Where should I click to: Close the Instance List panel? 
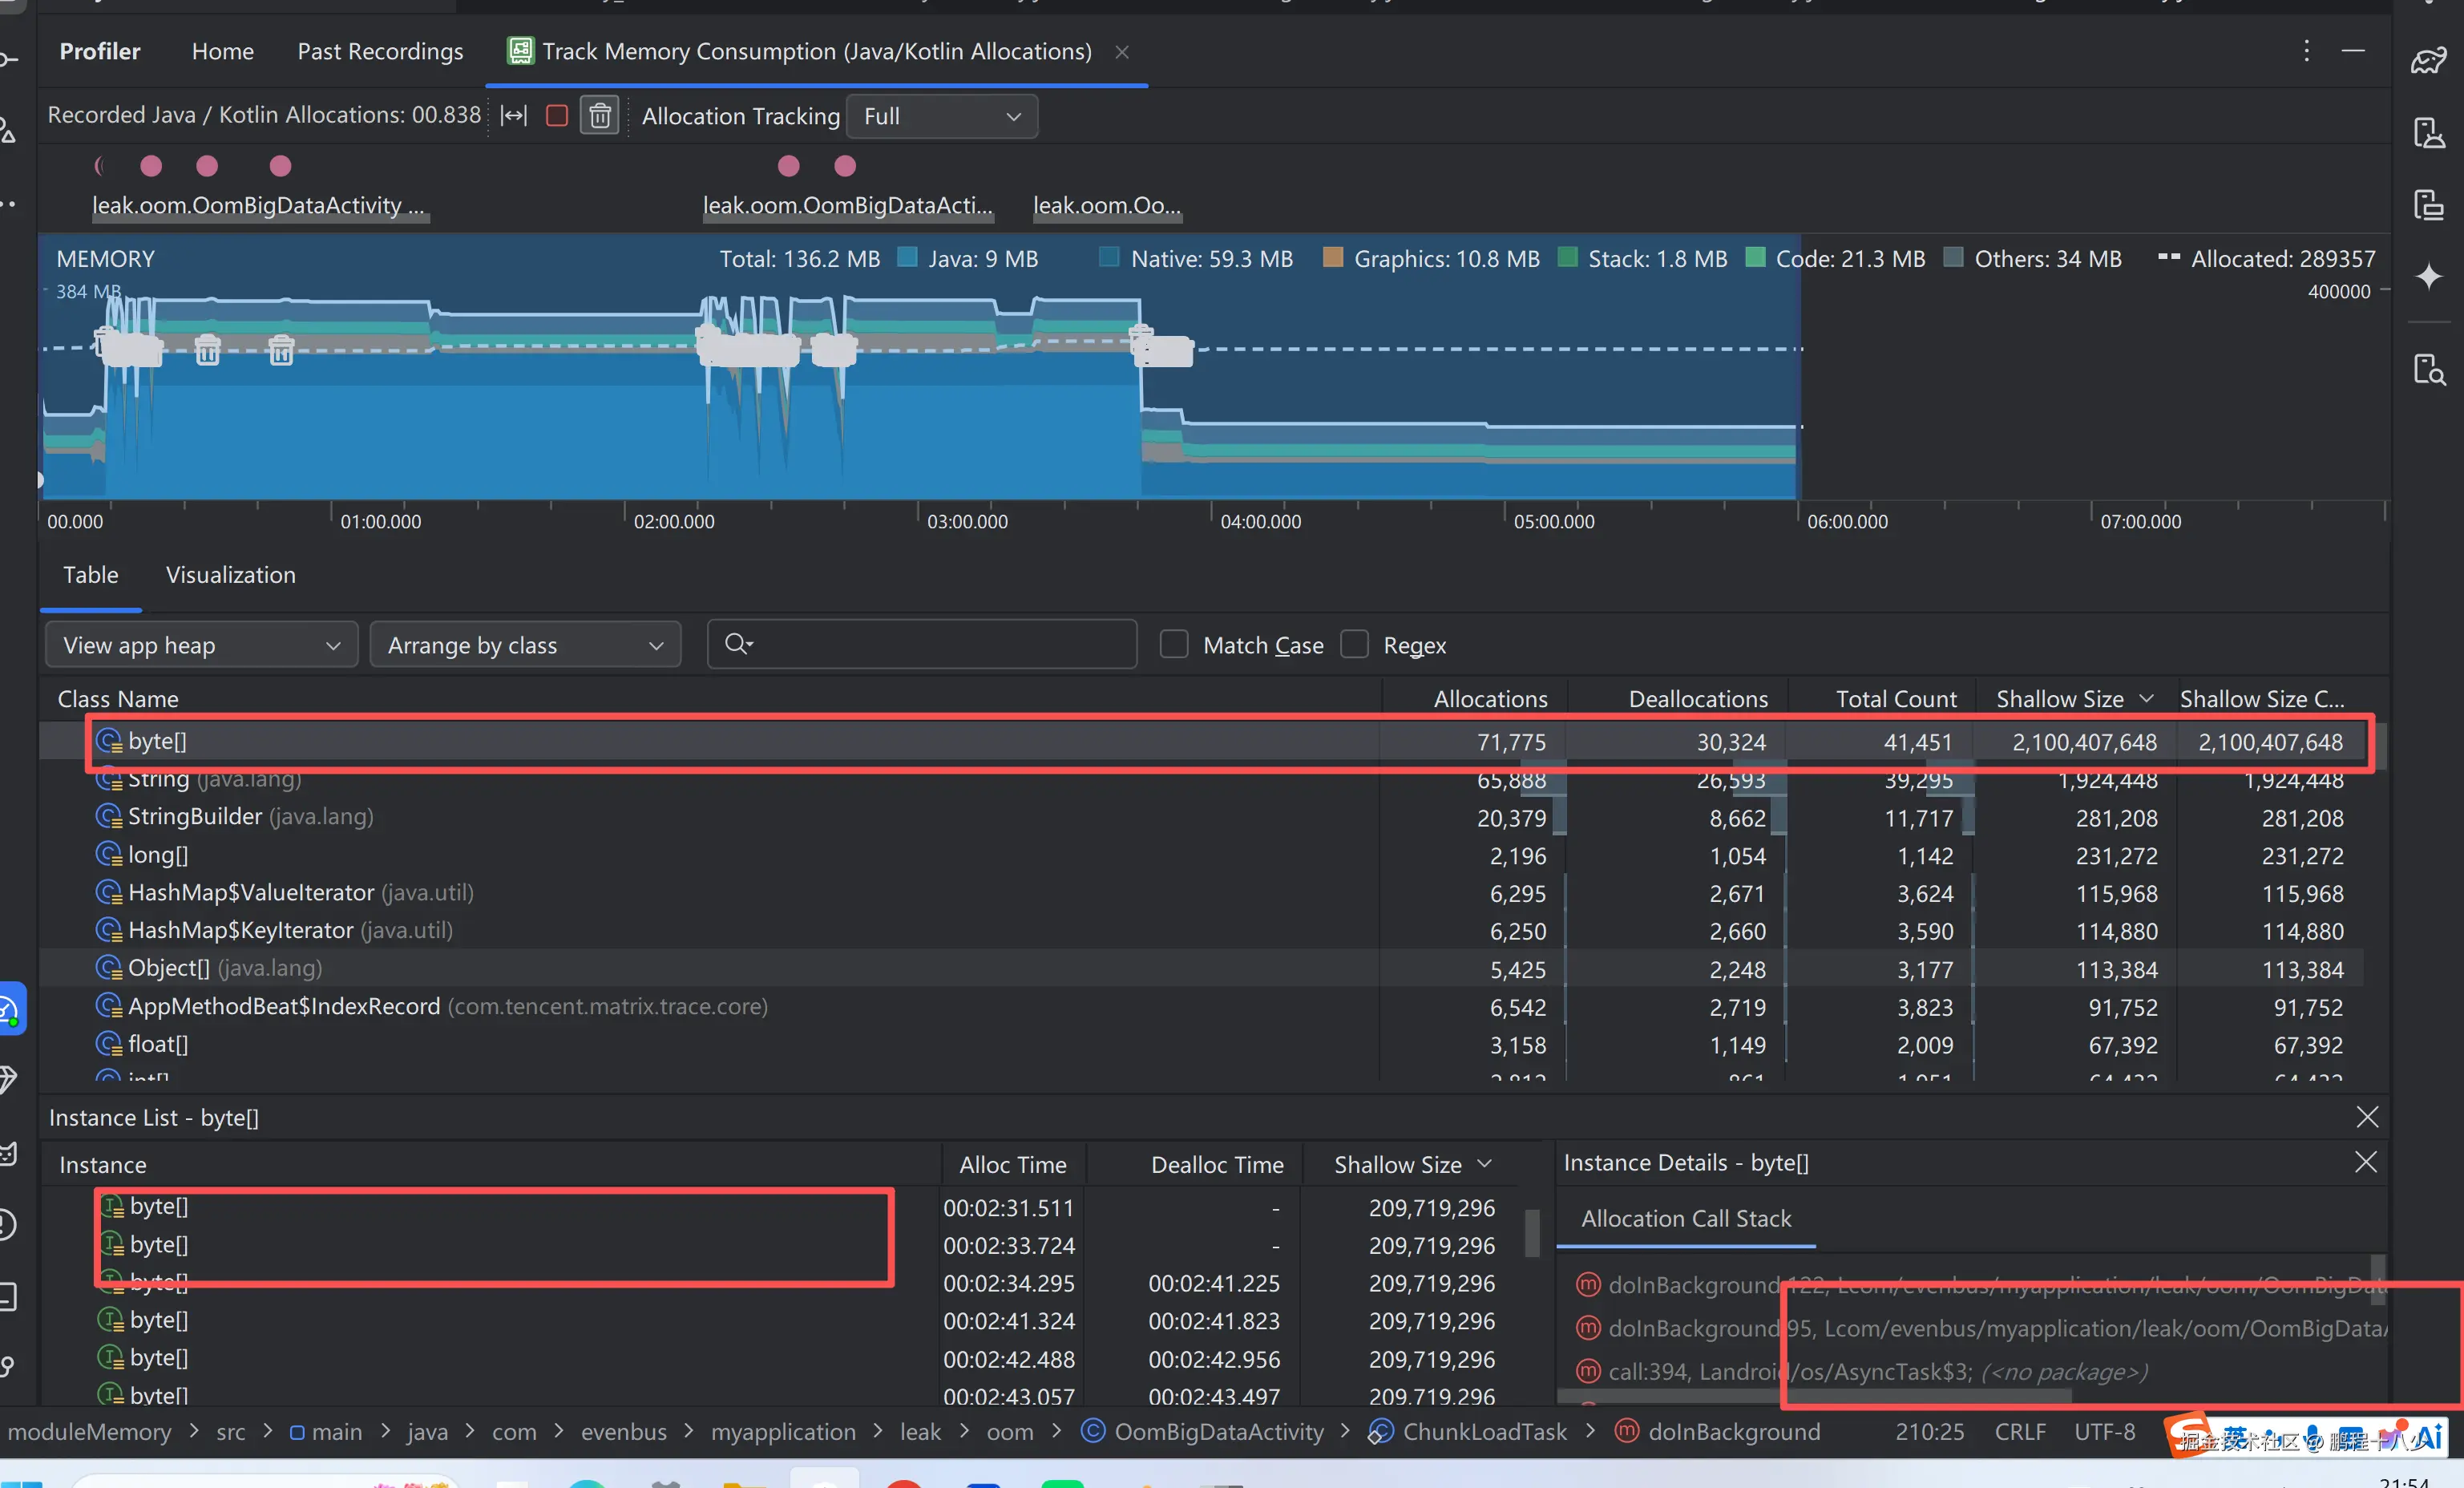2366,1117
